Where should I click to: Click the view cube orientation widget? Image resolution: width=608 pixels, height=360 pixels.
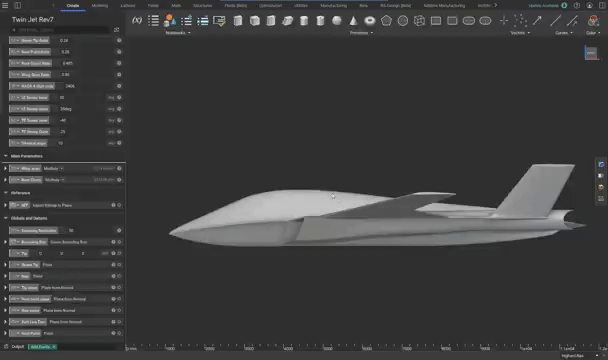point(591,53)
